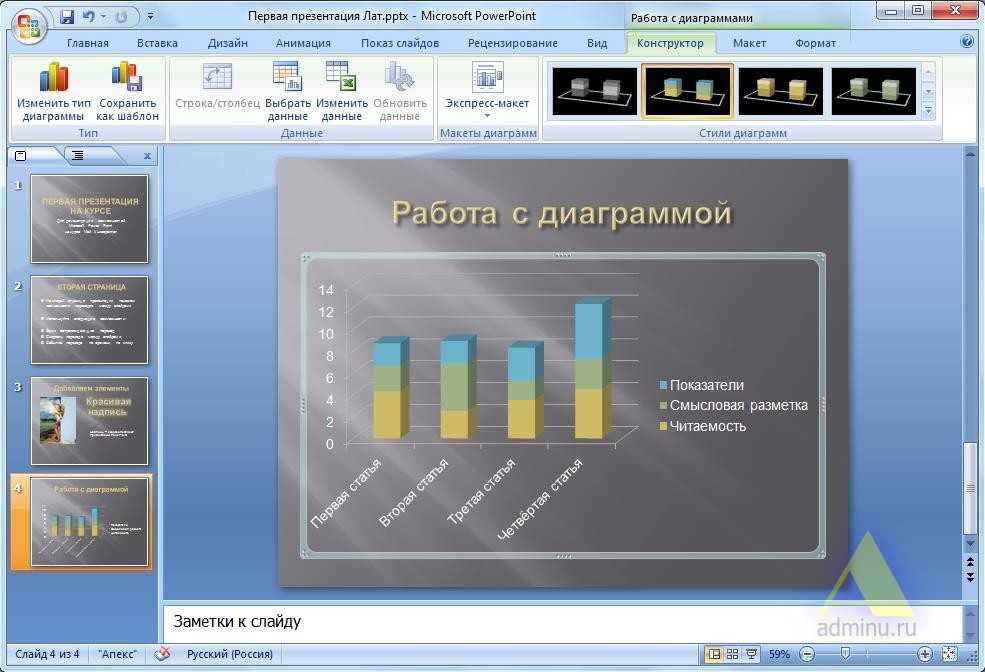Open the Office button menu
Viewport: 985px width, 672px height.
(28, 26)
